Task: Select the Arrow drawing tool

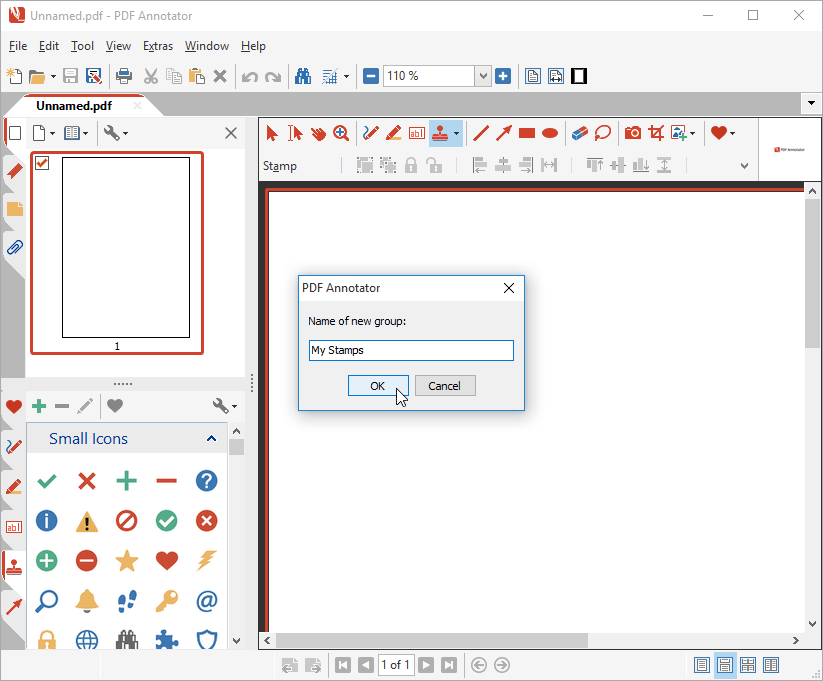Action: pyautogui.click(x=503, y=133)
